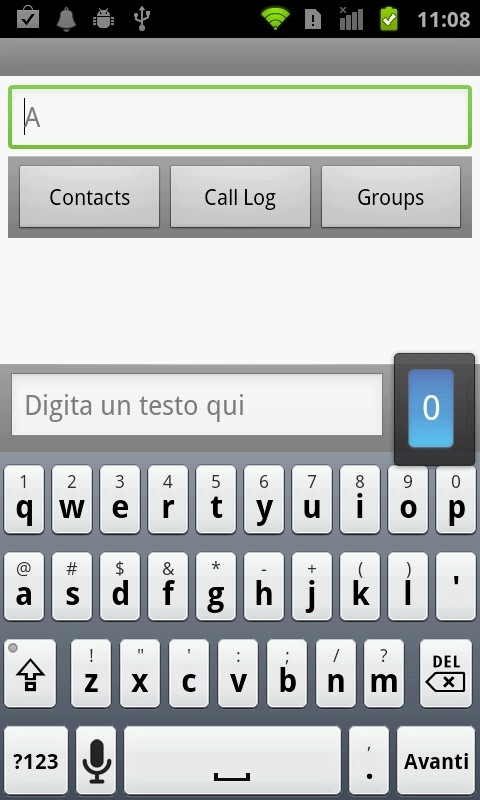Tap the Wi-Fi signal status icon
480x800 pixels.
275,19
